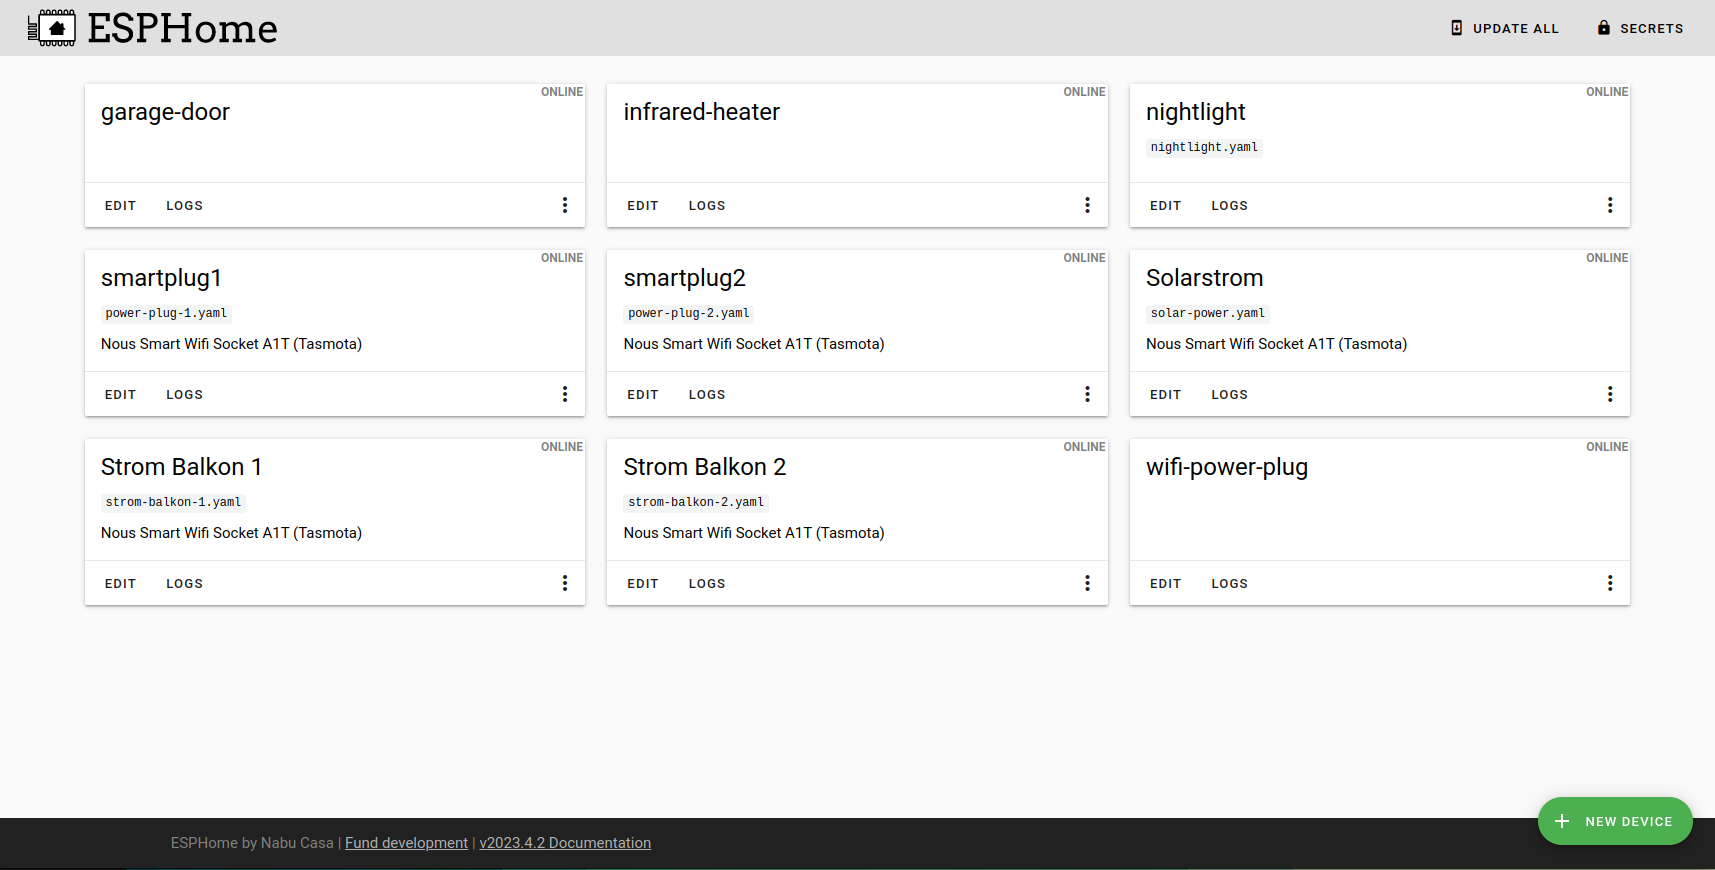This screenshot has height=870, width=1715.
Task: View logs for infrared-heater
Action: click(x=707, y=206)
